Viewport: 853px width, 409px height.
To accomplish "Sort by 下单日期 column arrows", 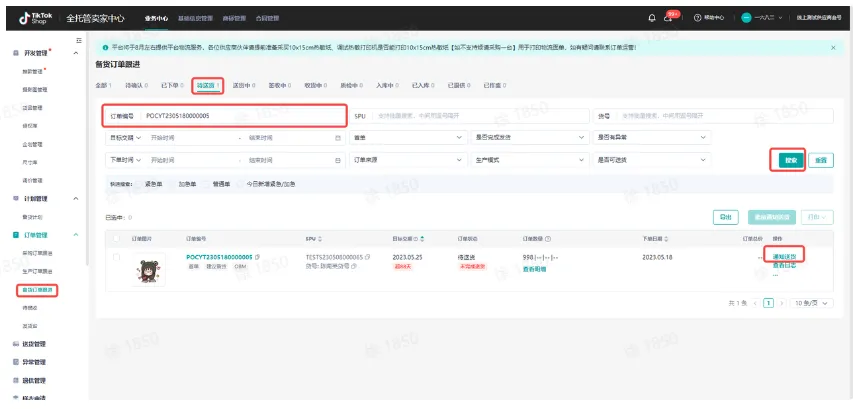I will click(667, 239).
